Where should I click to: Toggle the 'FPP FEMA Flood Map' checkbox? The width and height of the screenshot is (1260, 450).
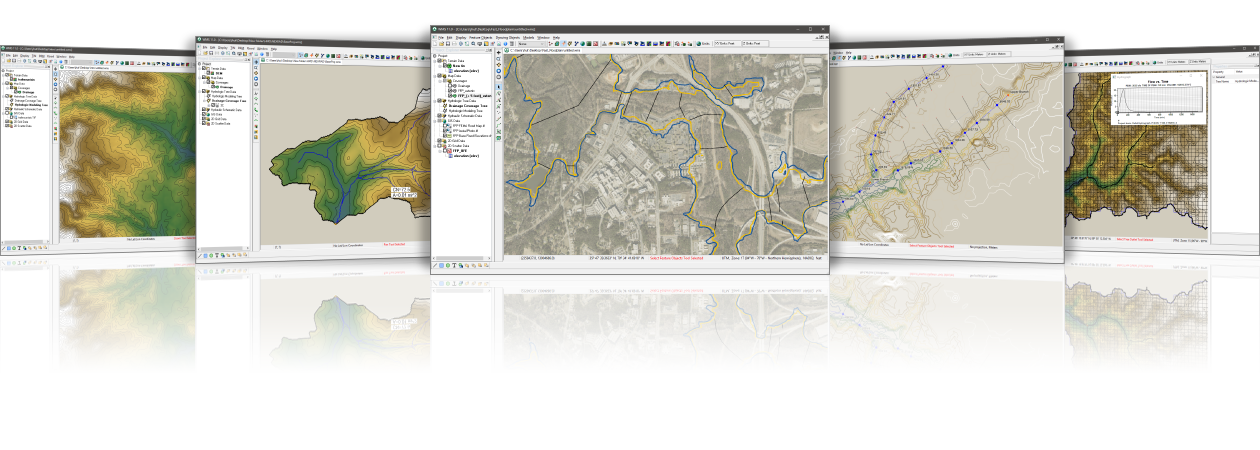(445, 126)
